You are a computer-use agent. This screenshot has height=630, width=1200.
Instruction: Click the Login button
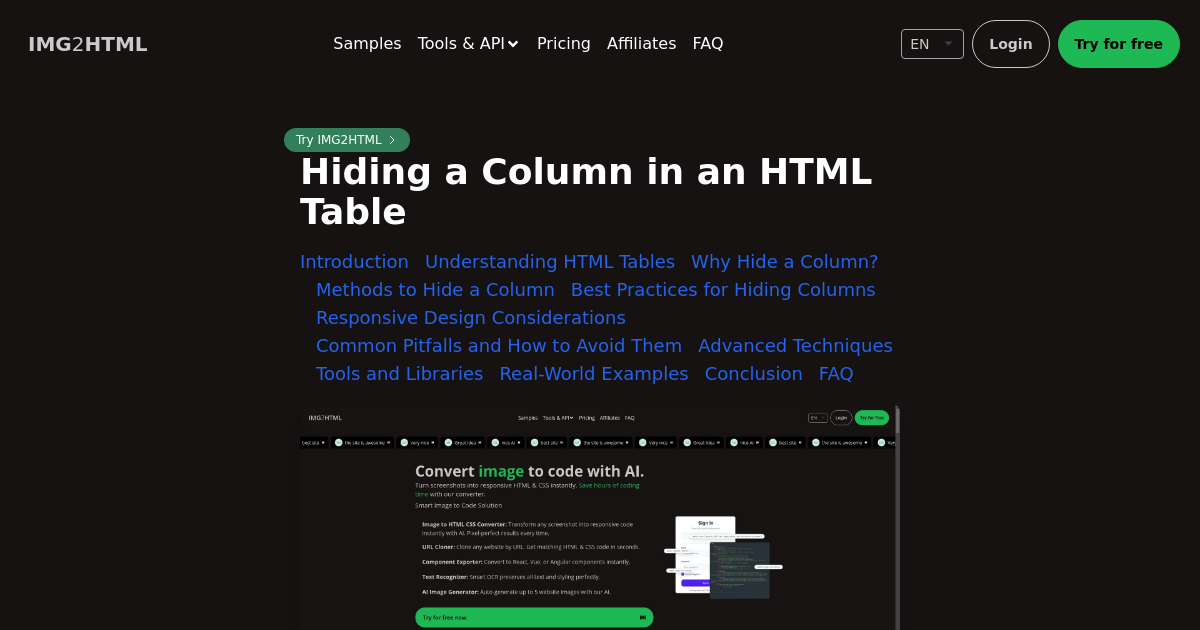[1011, 44]
